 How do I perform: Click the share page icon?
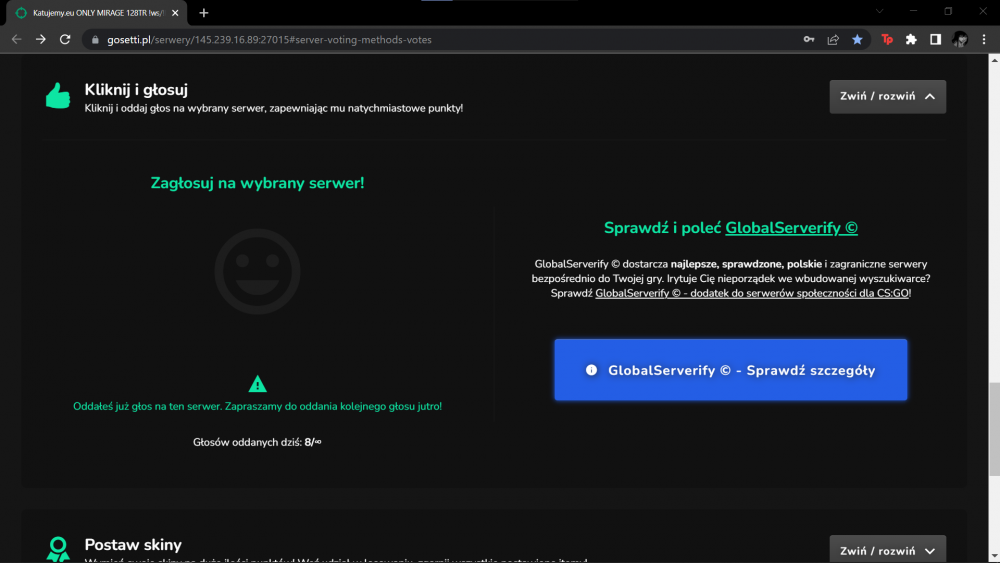click(x=833, y=40)
